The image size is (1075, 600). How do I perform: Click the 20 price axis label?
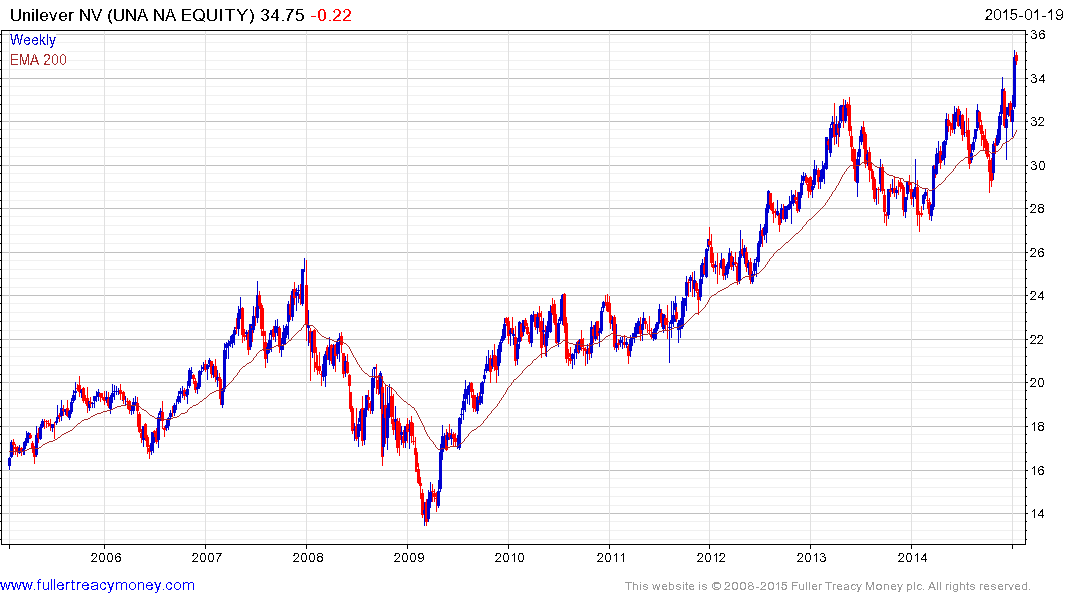click(x=1038, y=383)
